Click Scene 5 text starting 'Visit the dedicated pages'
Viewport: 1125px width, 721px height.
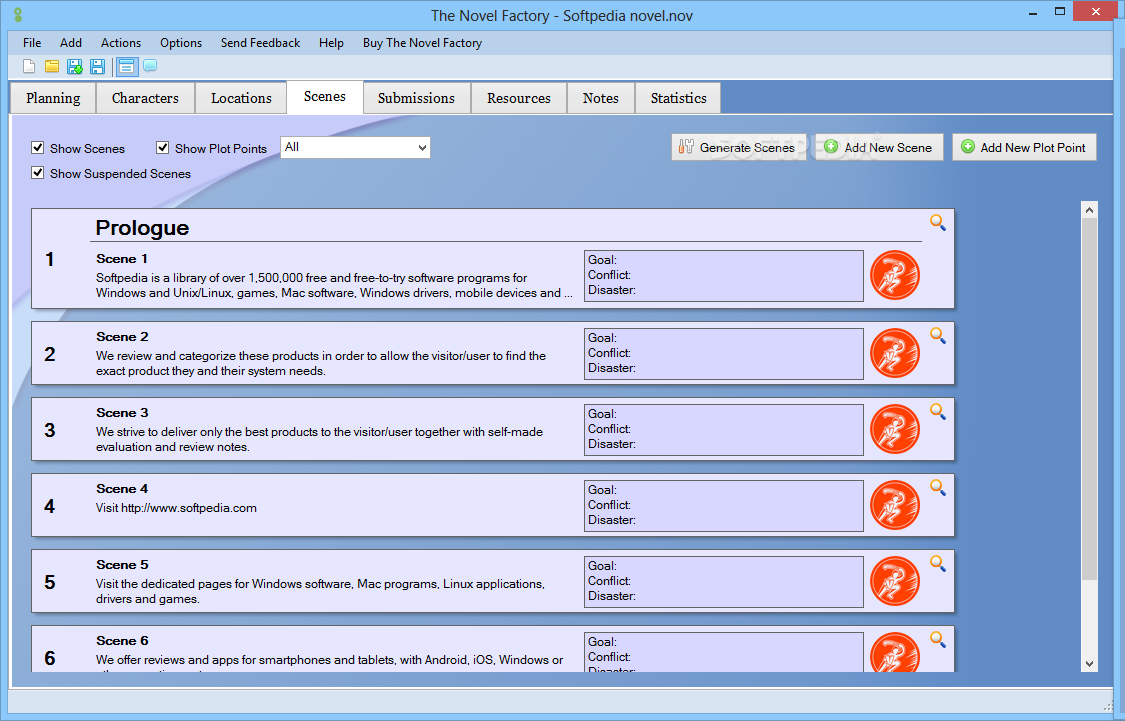(x=321, y=591)
